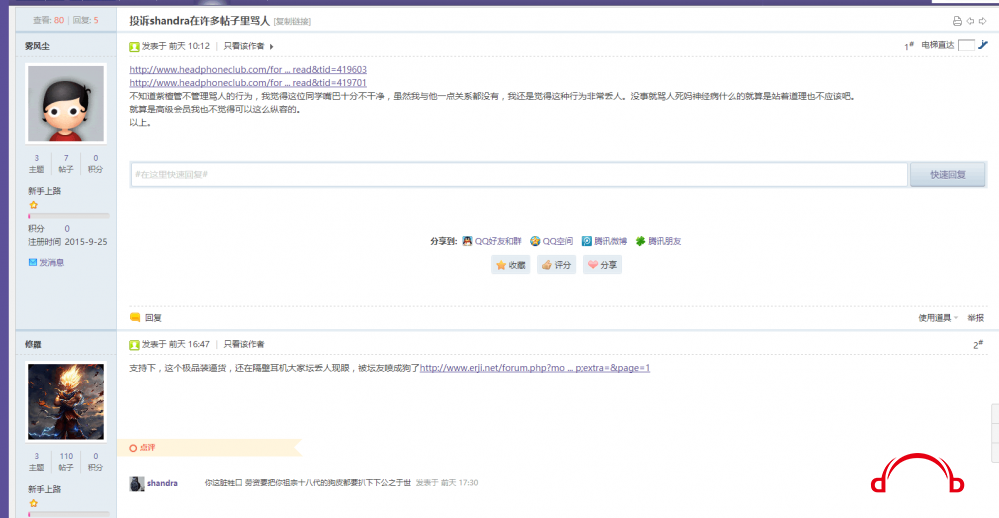The width and height of the screenshot is (999, 518).
Task: Click the 点评 comment label
Action: coord(147,447)
